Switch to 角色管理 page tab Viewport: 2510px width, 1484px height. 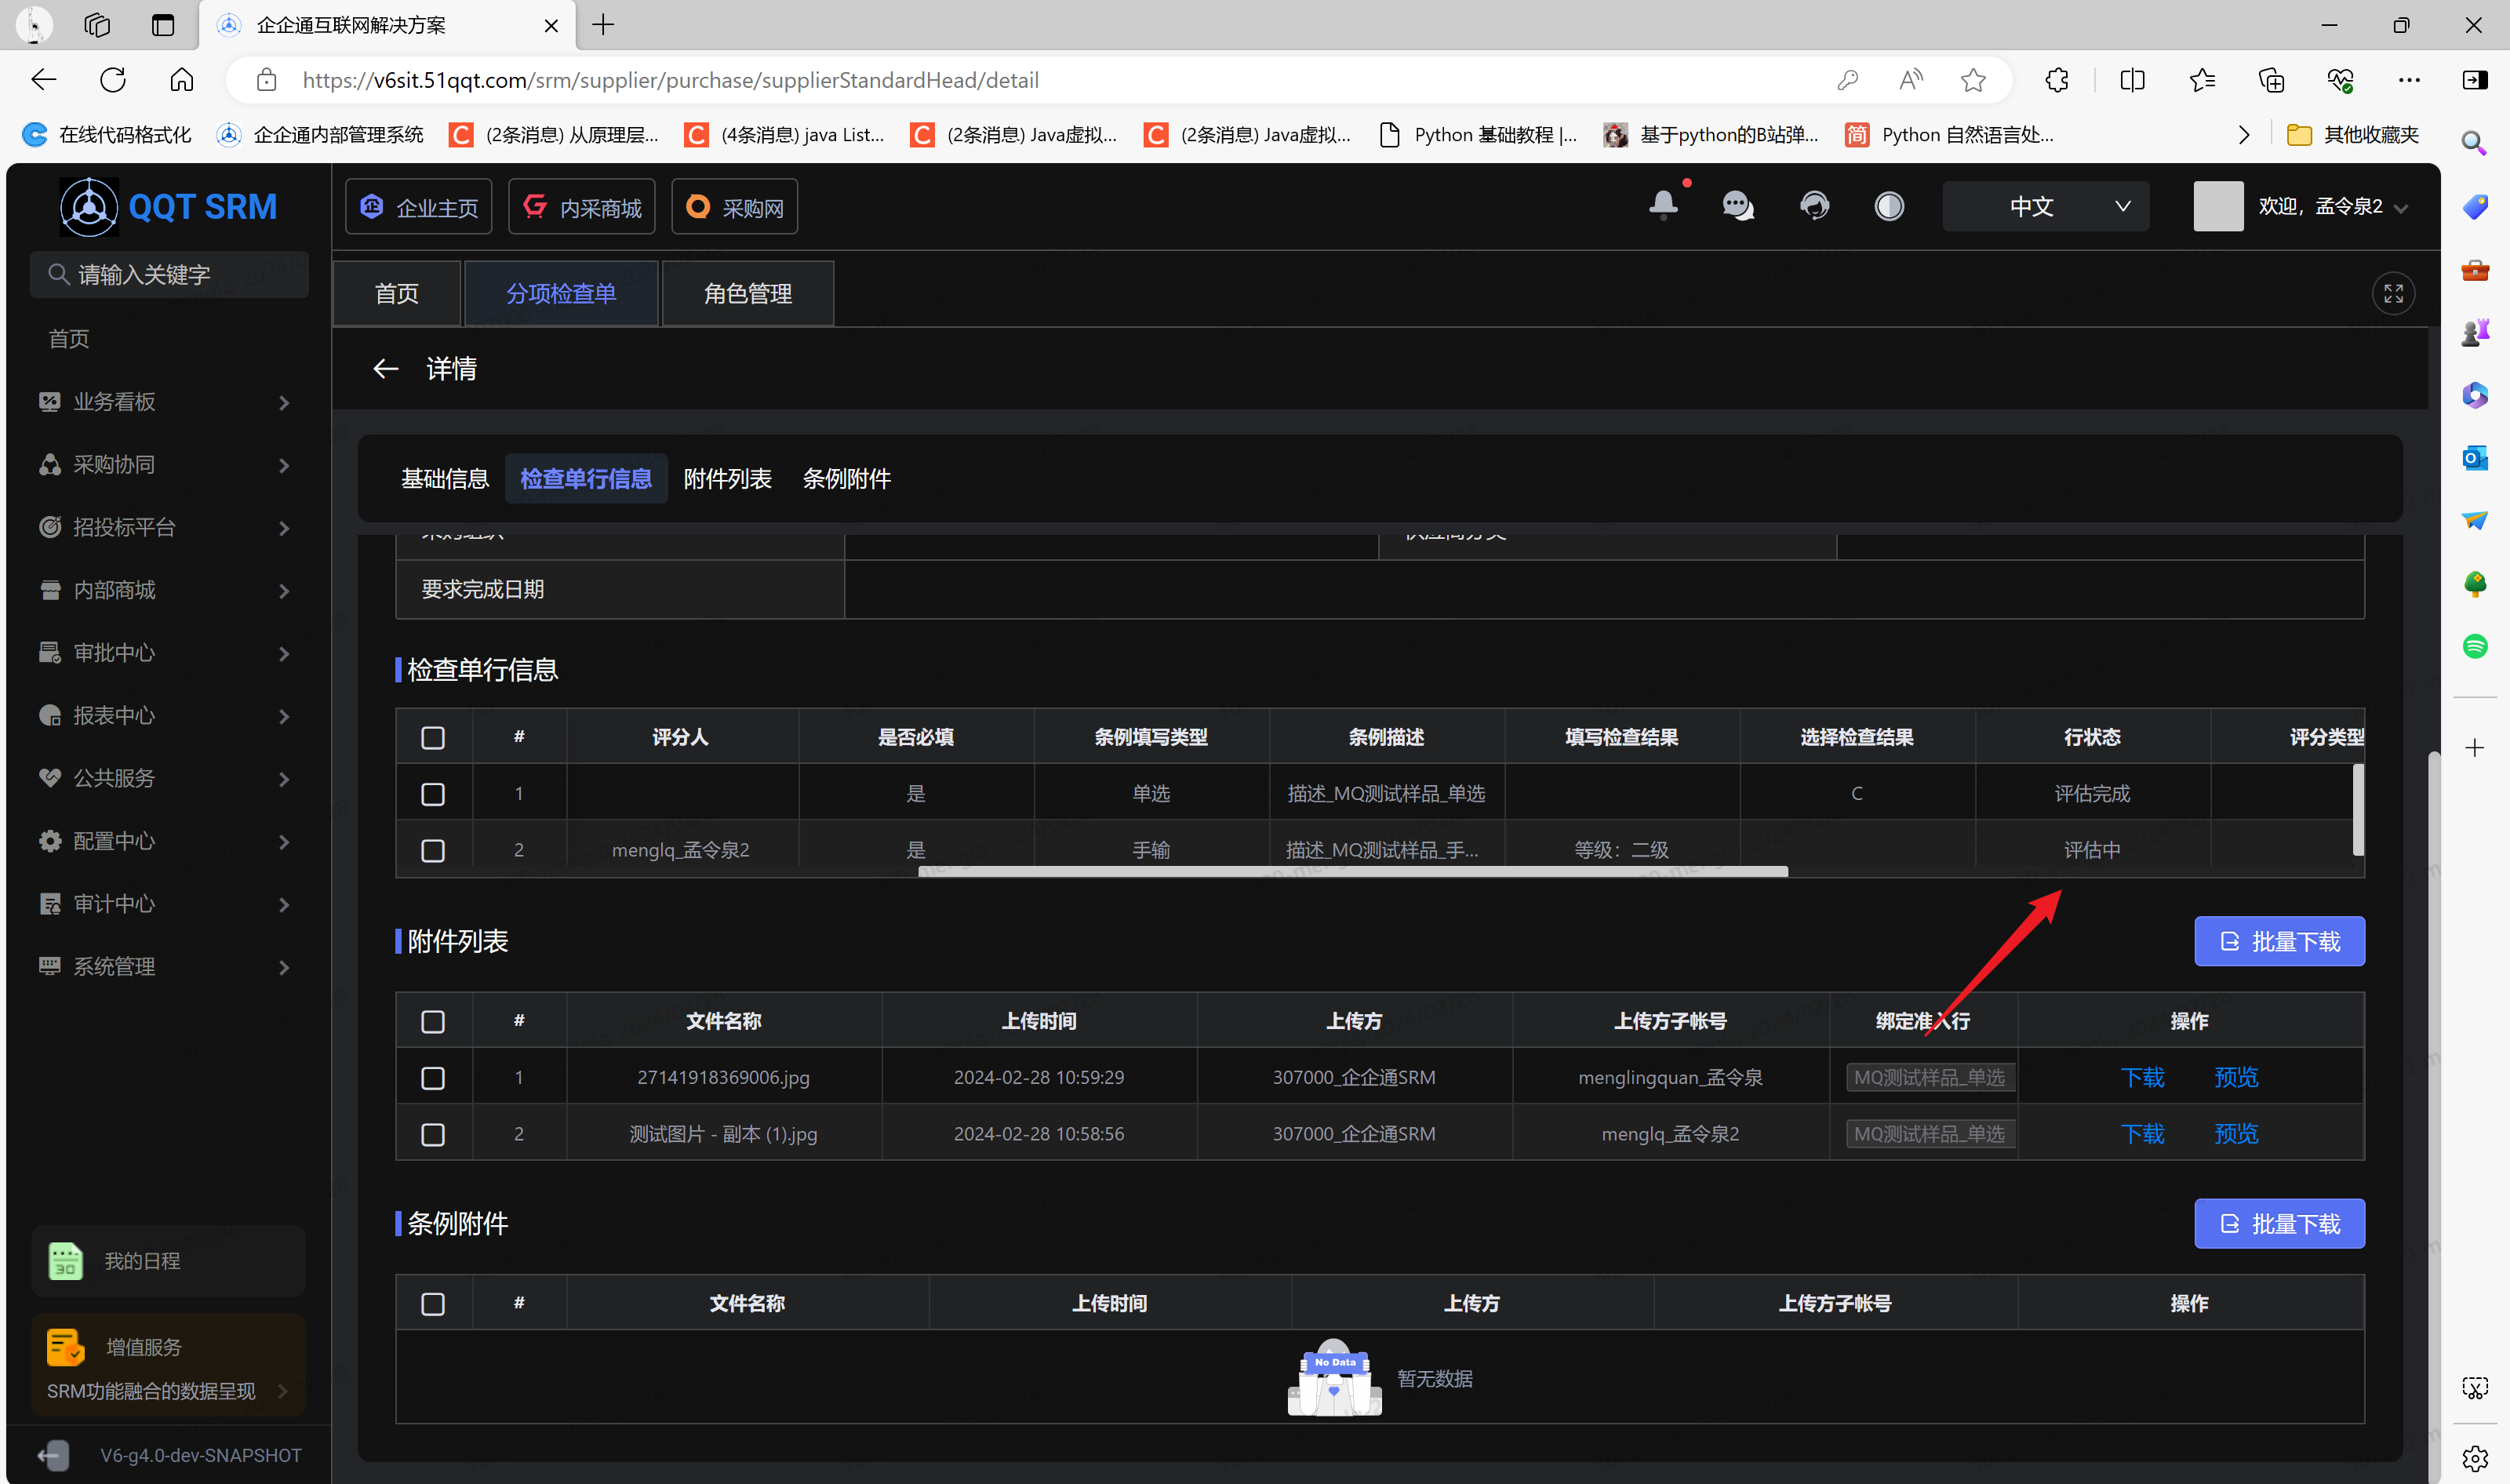click(x=748, y=294)
